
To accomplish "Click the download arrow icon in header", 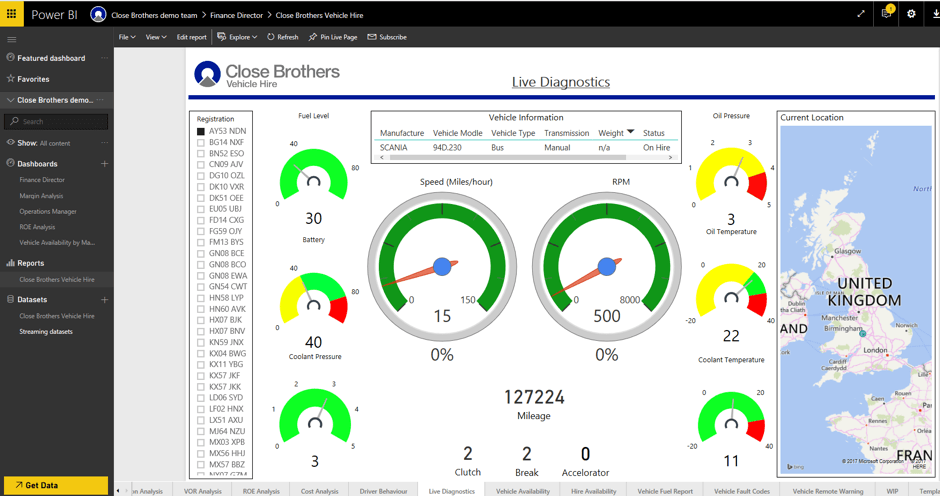I will (x=936, y=14).
